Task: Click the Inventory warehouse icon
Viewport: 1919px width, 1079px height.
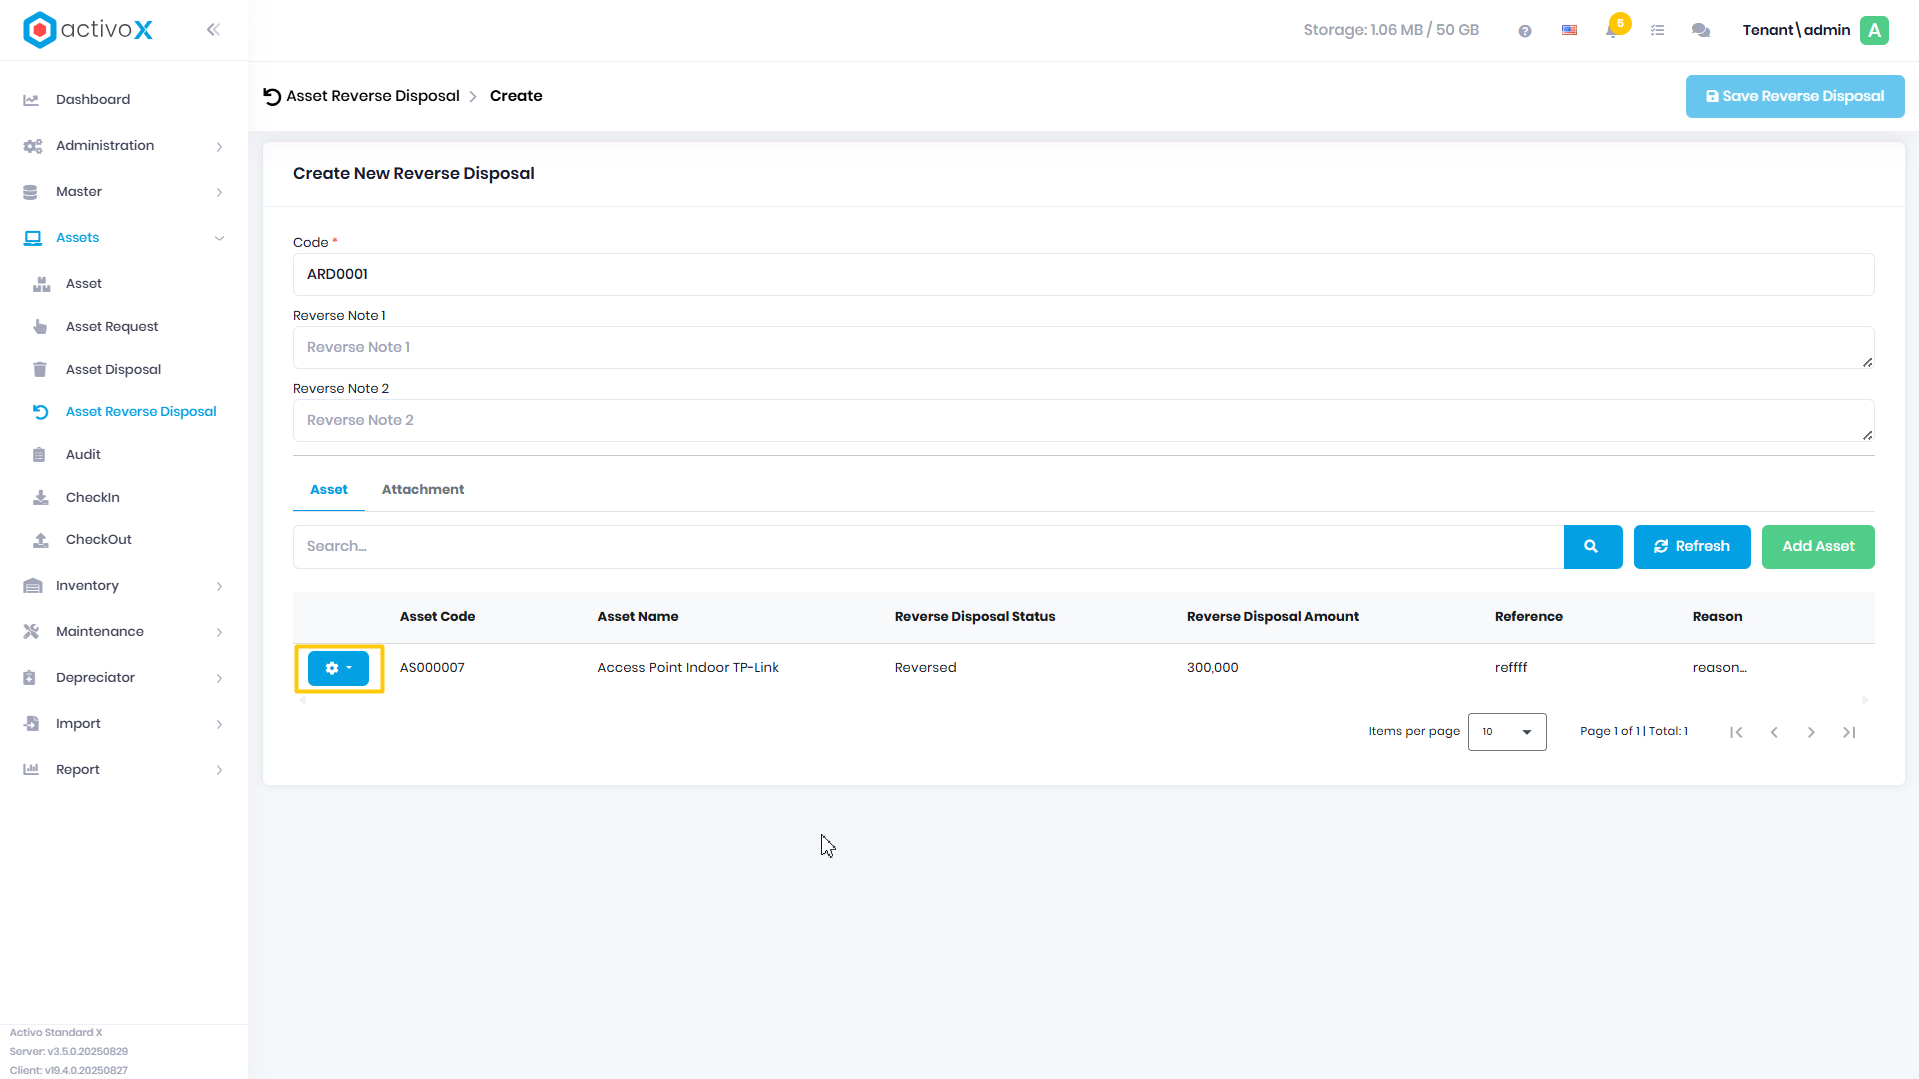Action: (32, 586)
